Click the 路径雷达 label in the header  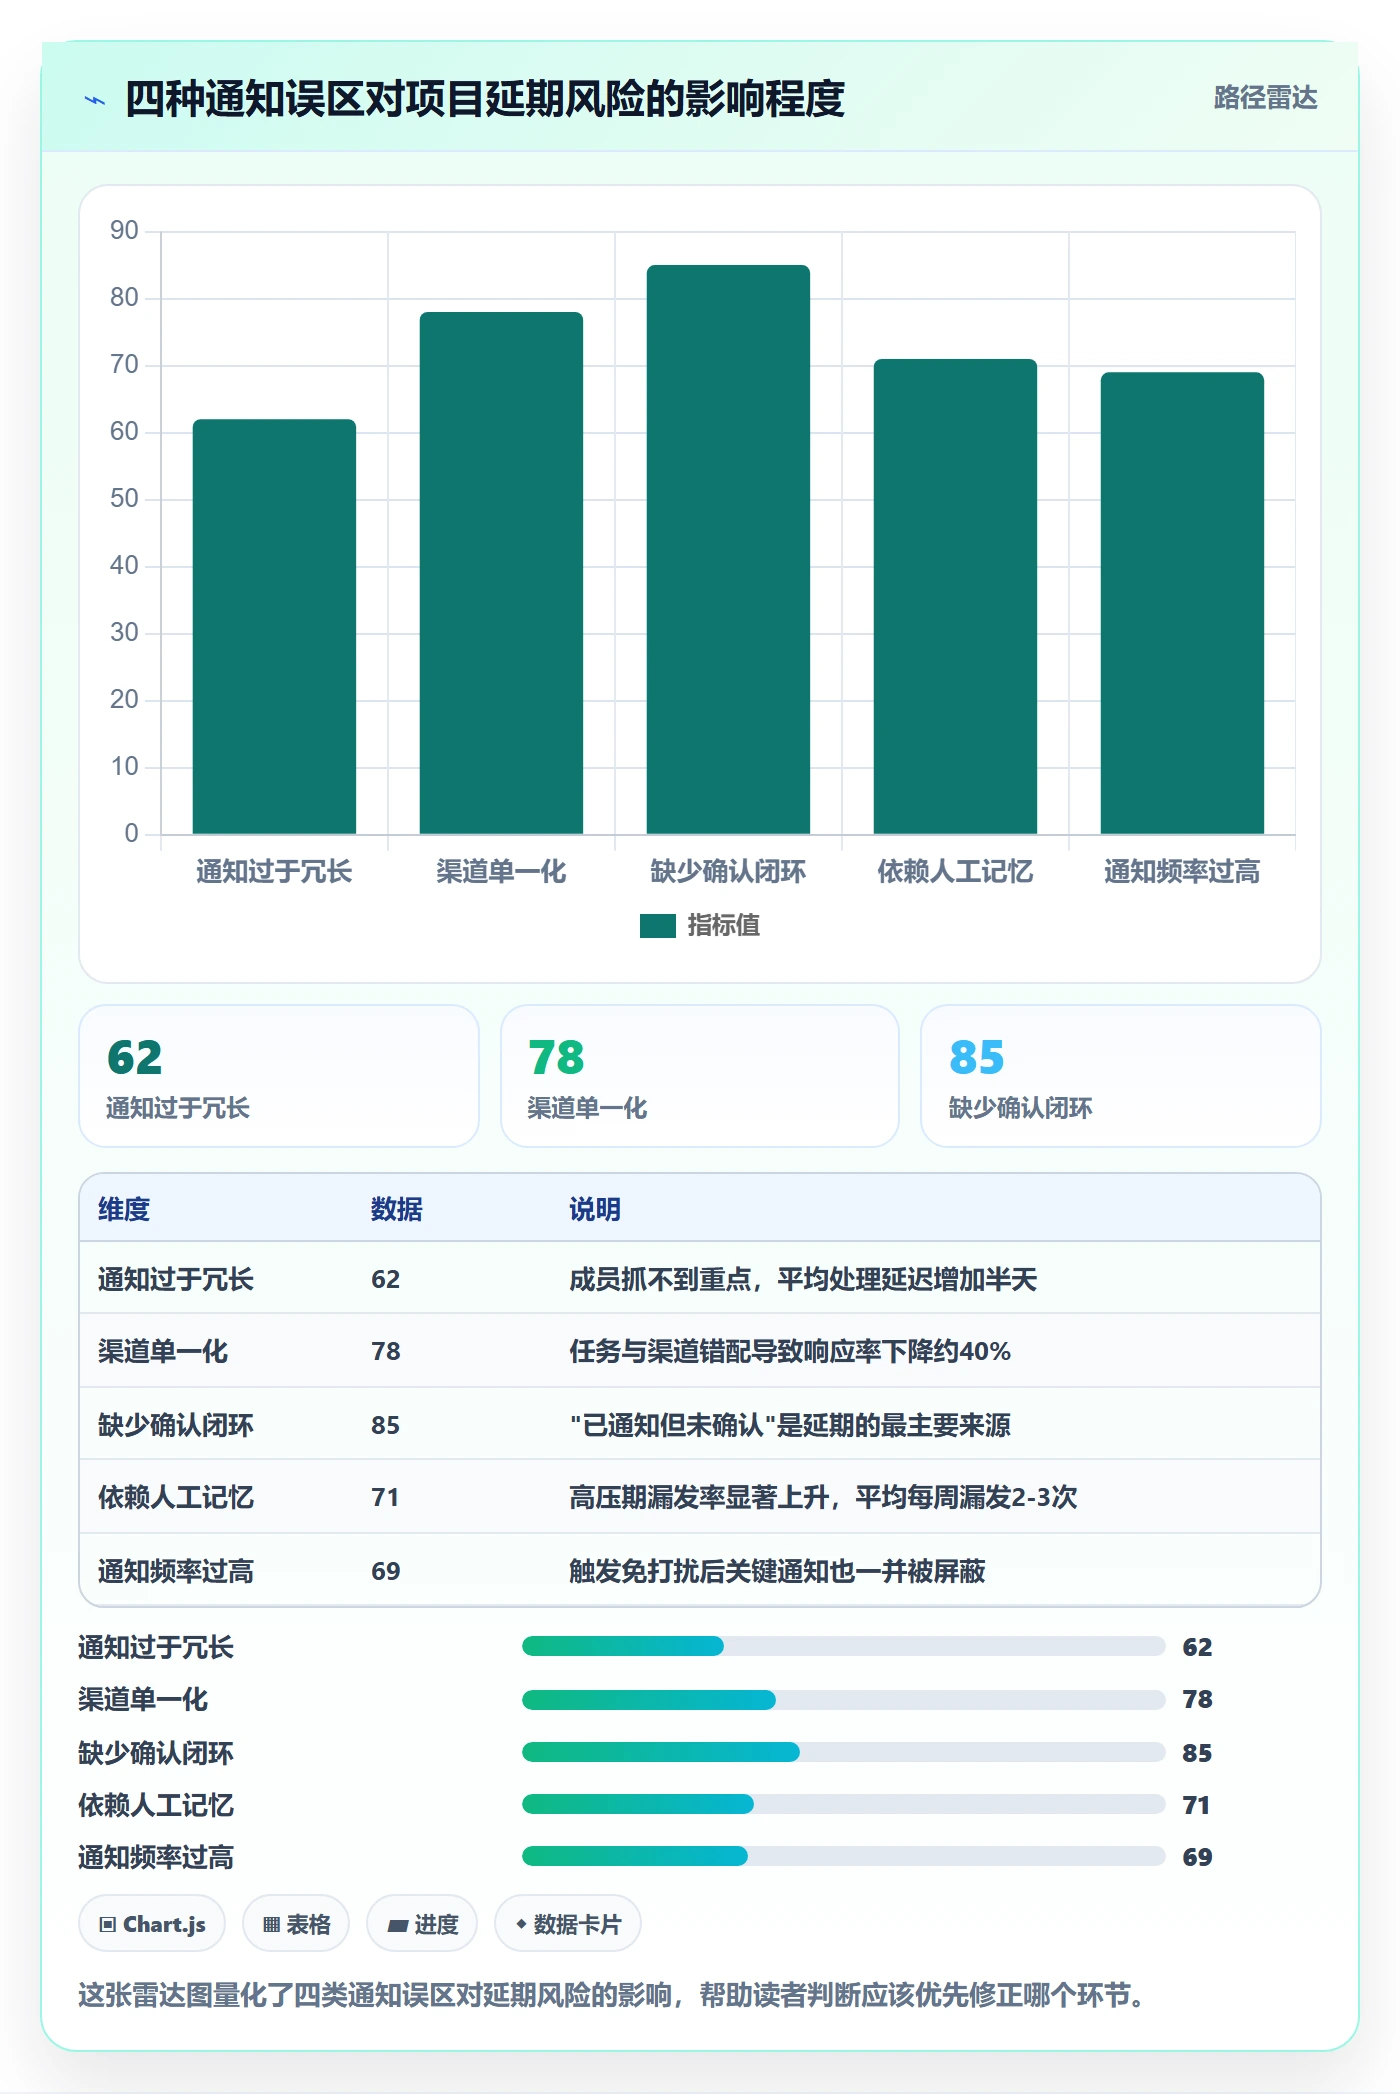click(1265, 97)
